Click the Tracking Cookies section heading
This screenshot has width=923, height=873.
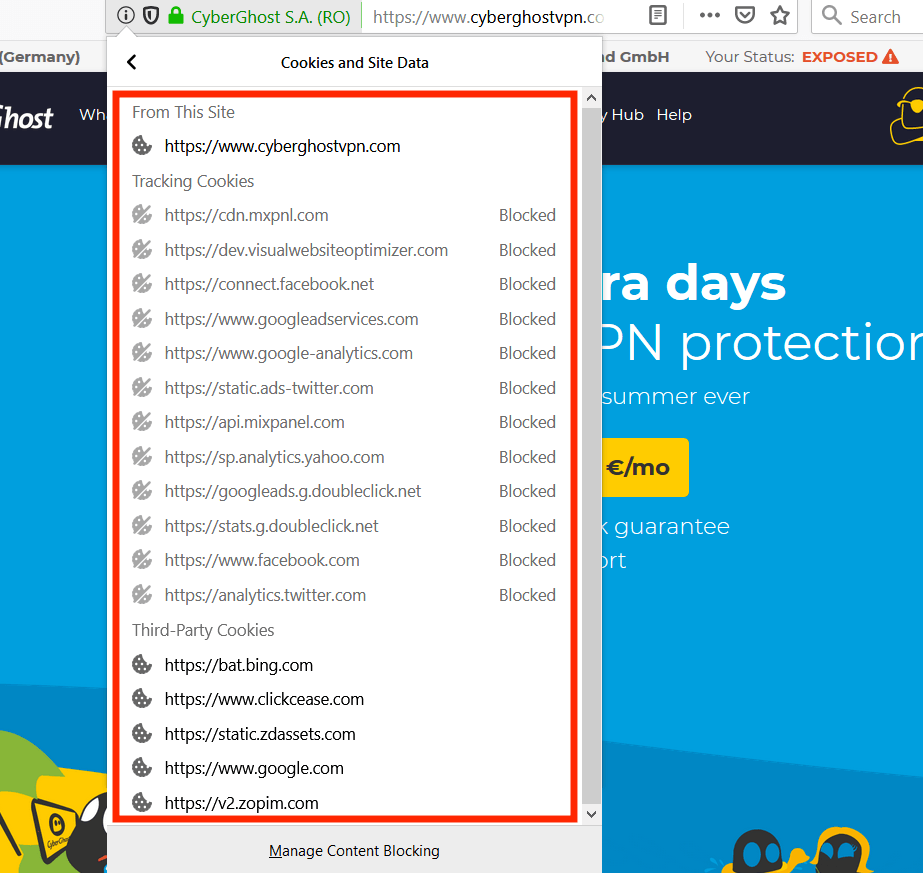tap(193, 181)
